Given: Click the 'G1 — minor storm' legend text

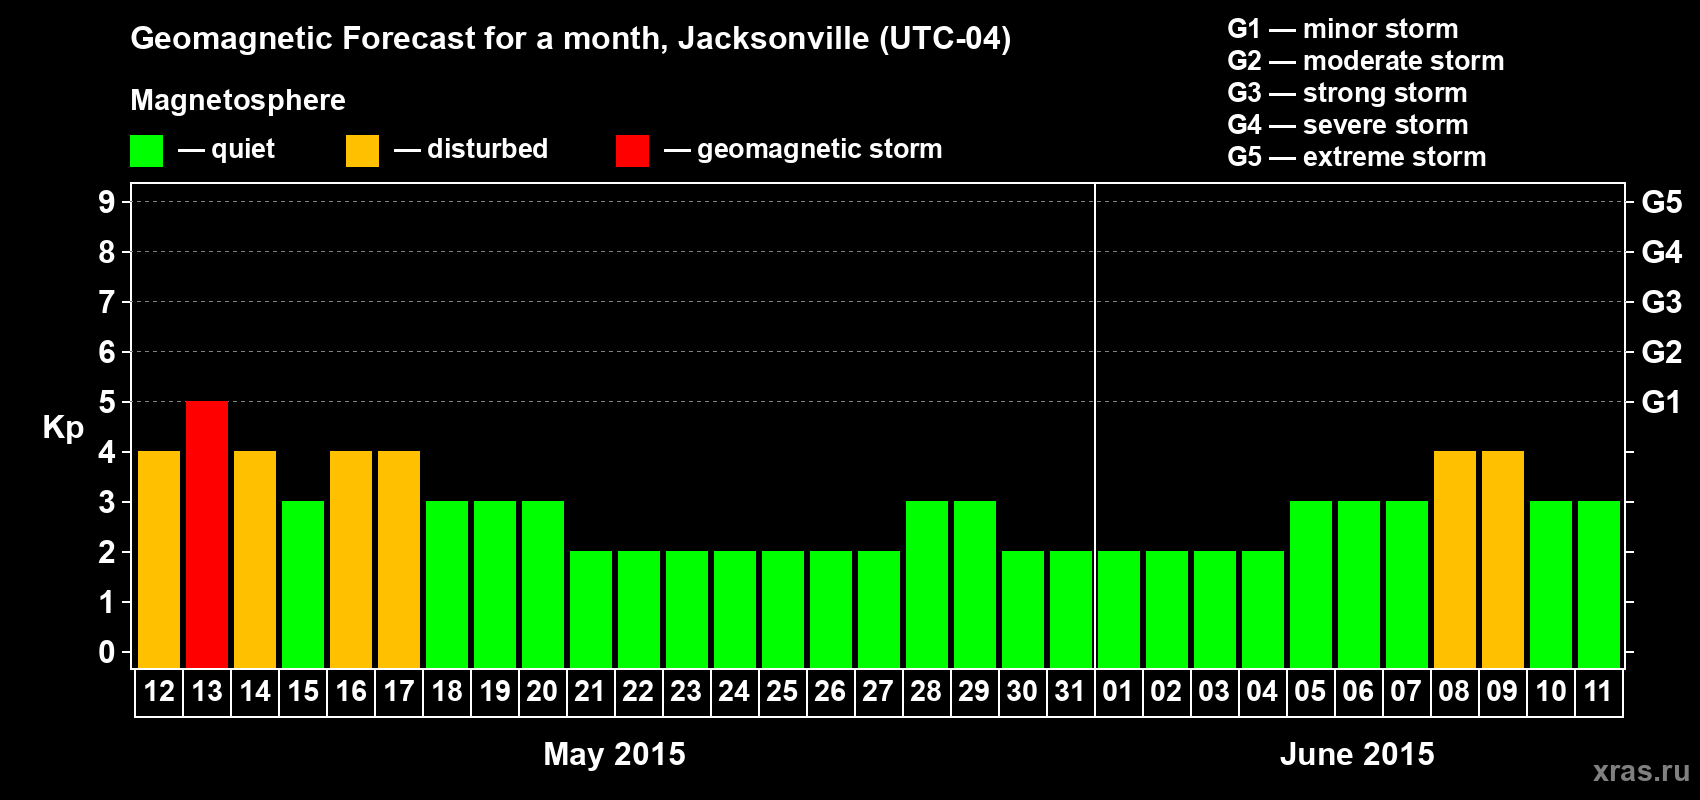Looking at the screenshot, I should 1343,29.
